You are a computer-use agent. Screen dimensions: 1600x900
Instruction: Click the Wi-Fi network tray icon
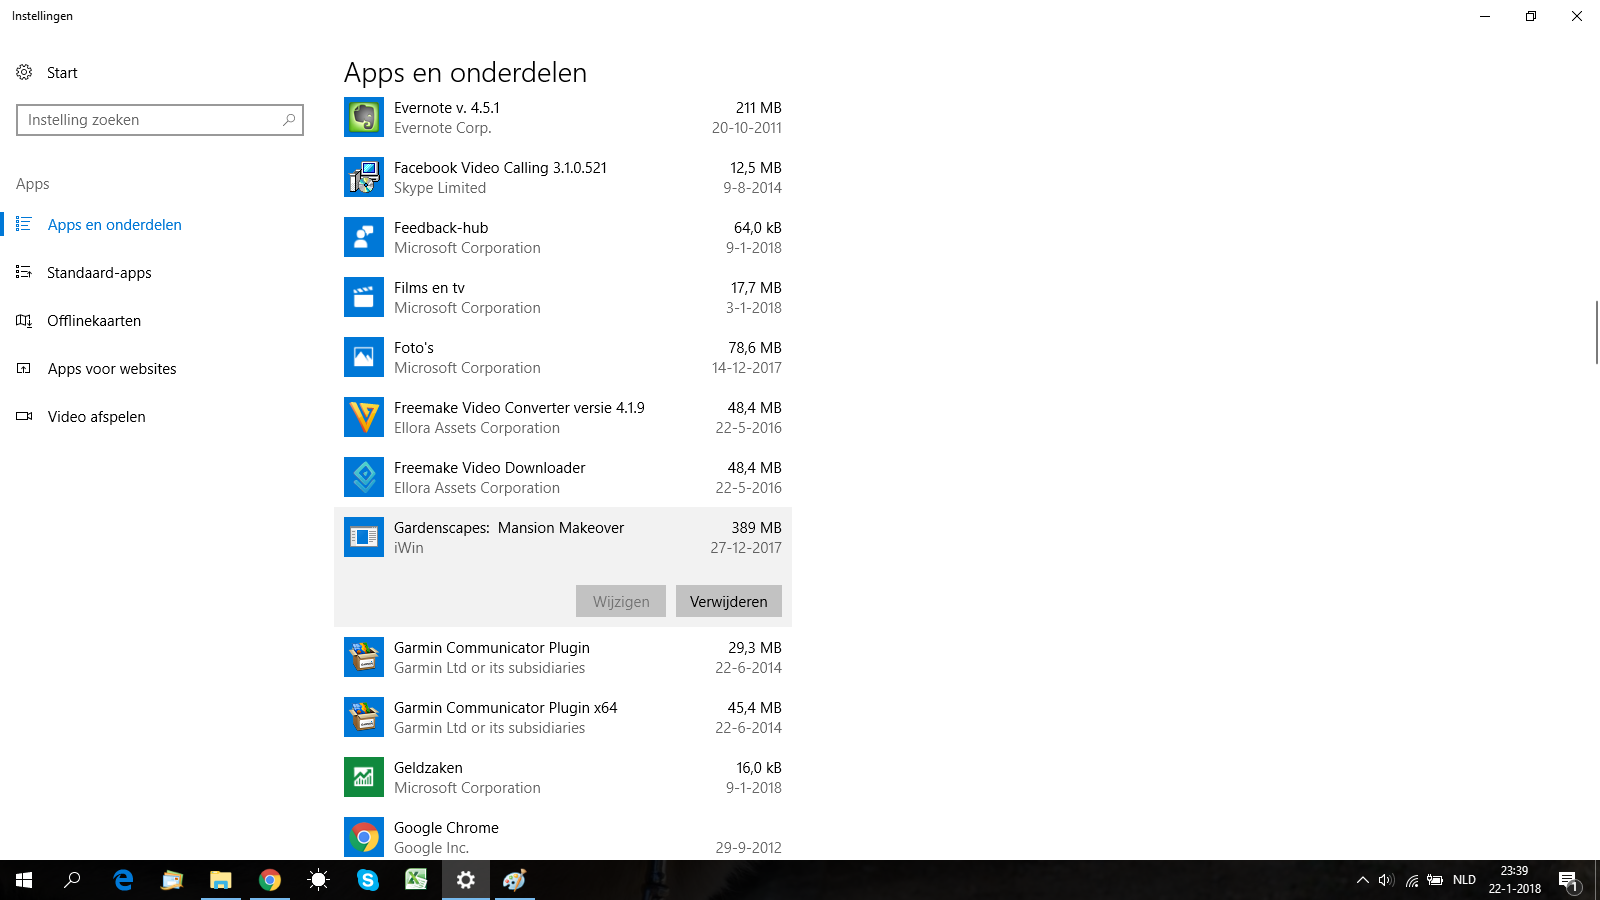pyautogui.click(x=1411, y=880)
